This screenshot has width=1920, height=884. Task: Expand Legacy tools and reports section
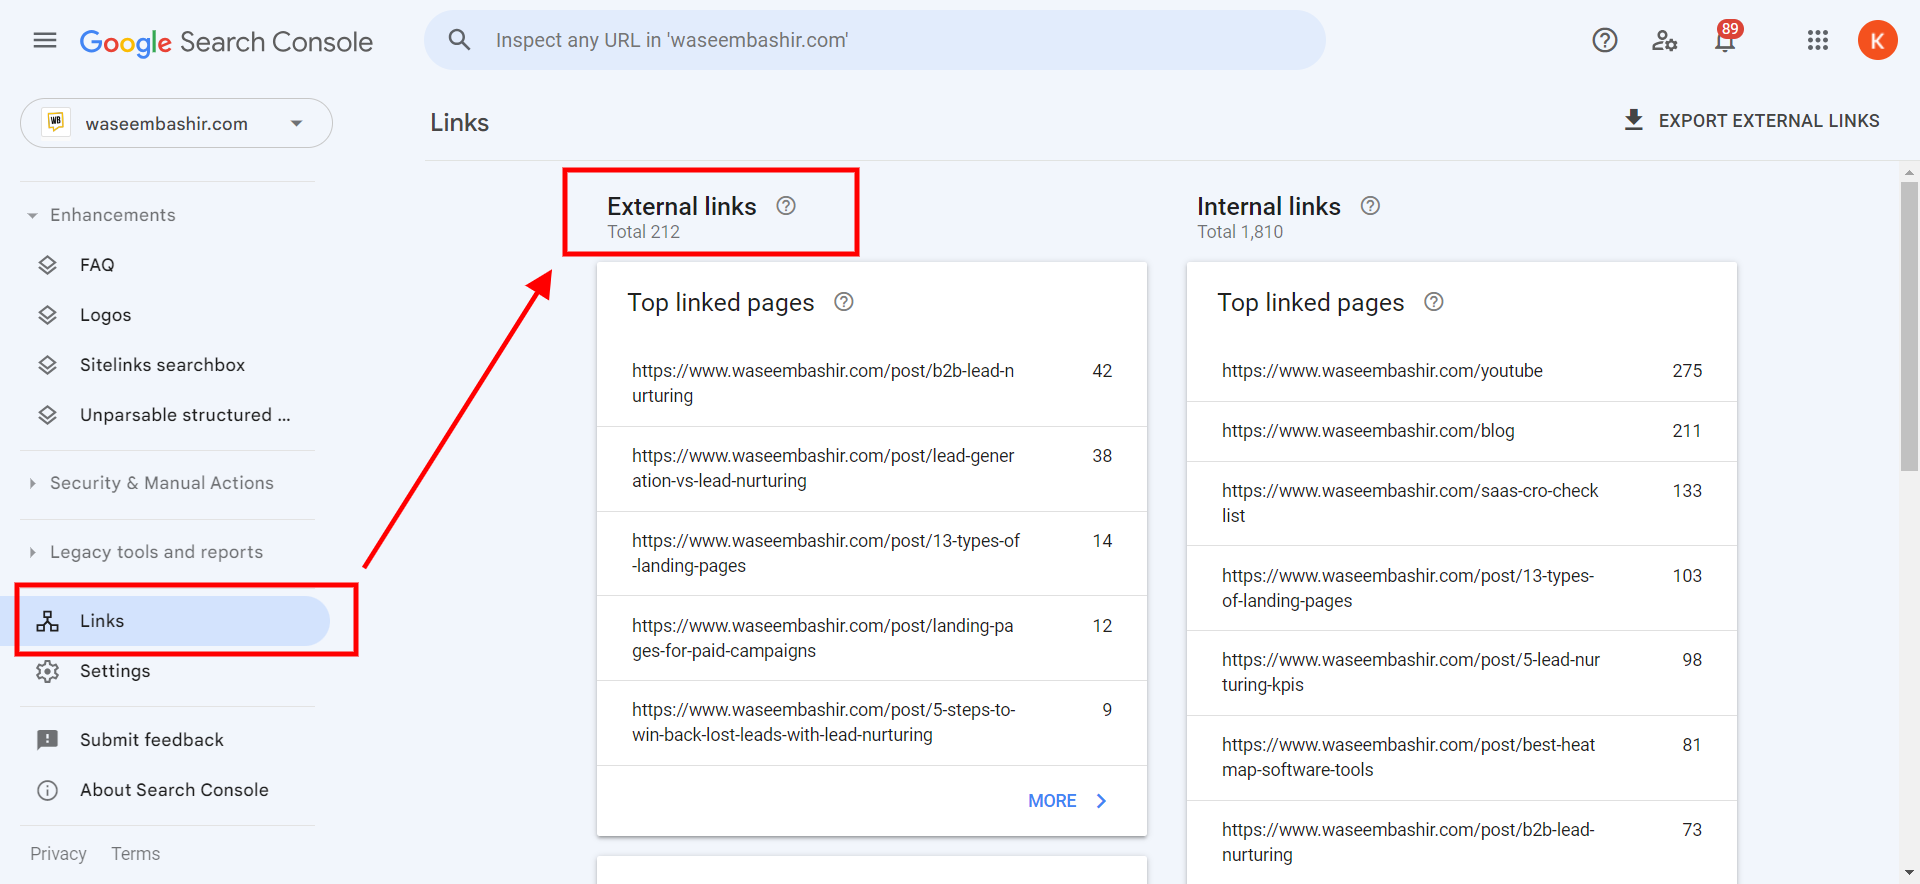coord(146,552)
